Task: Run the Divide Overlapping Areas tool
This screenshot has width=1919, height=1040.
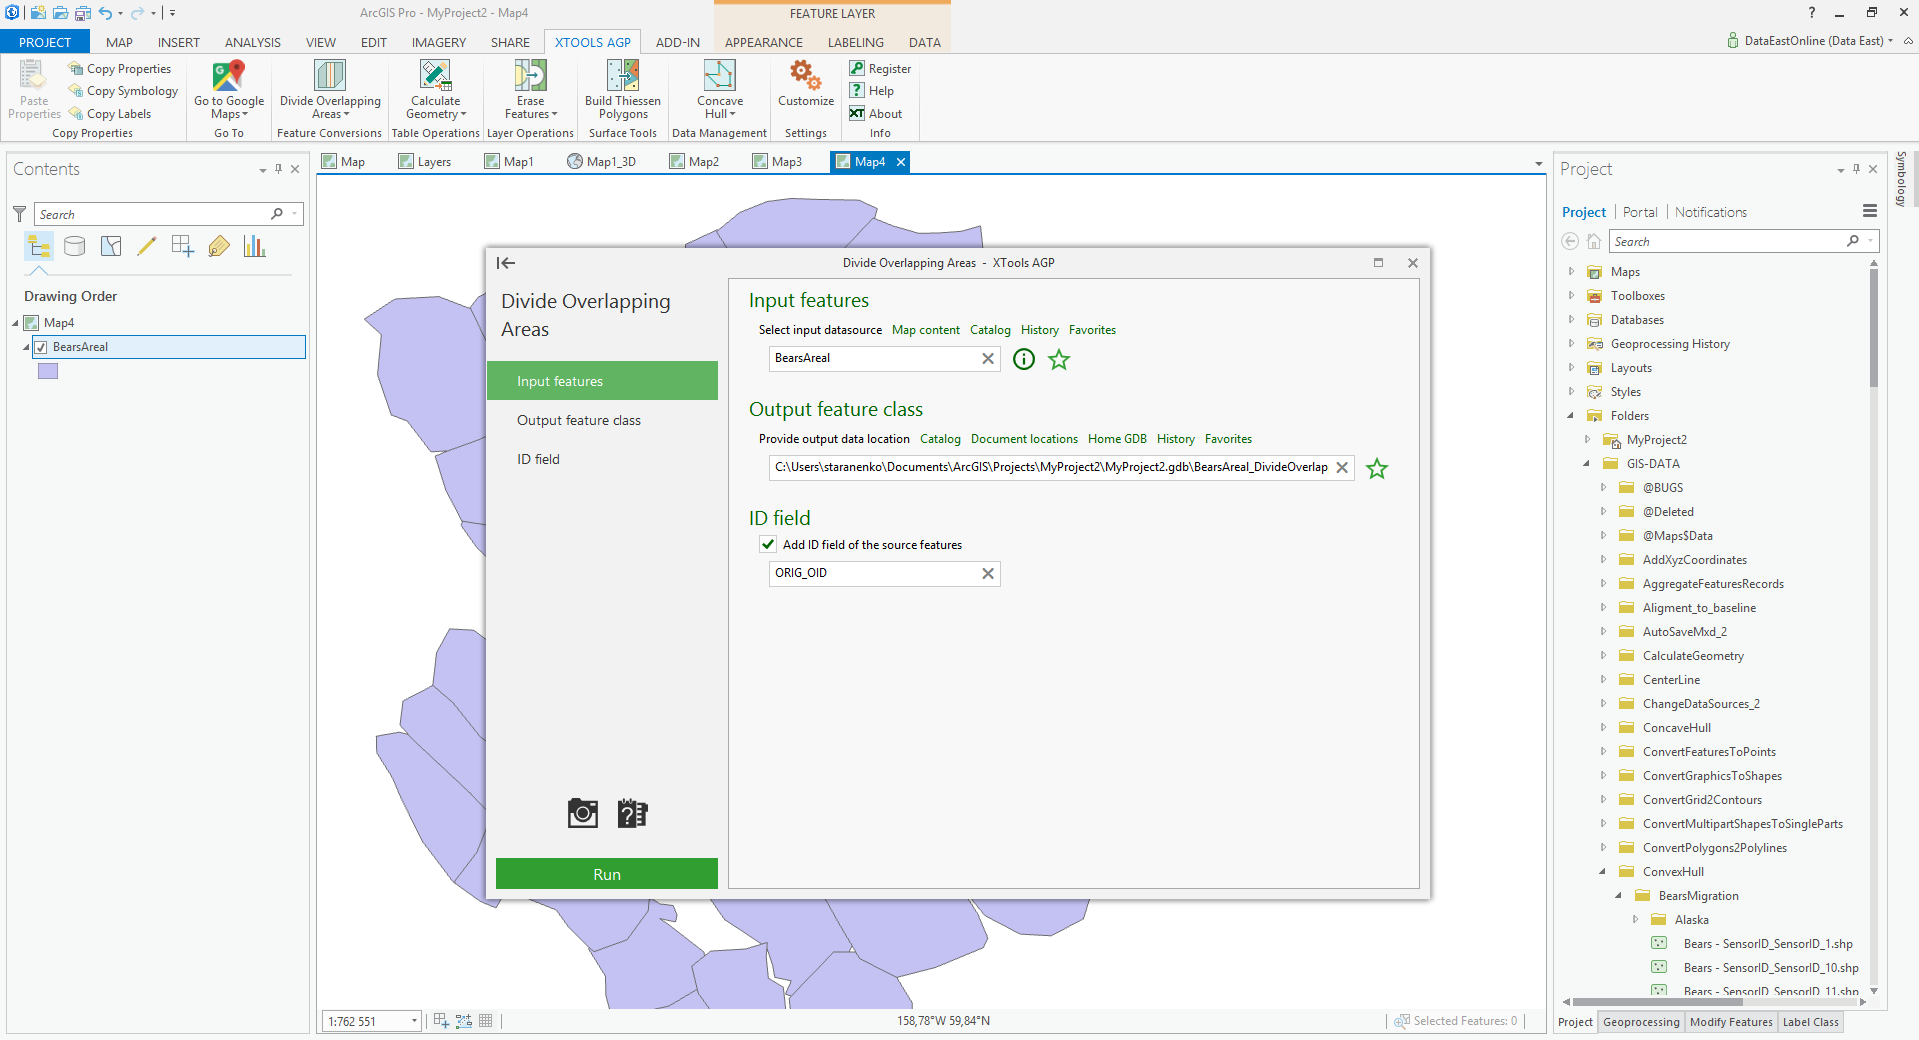Action: tap(607, 874)
